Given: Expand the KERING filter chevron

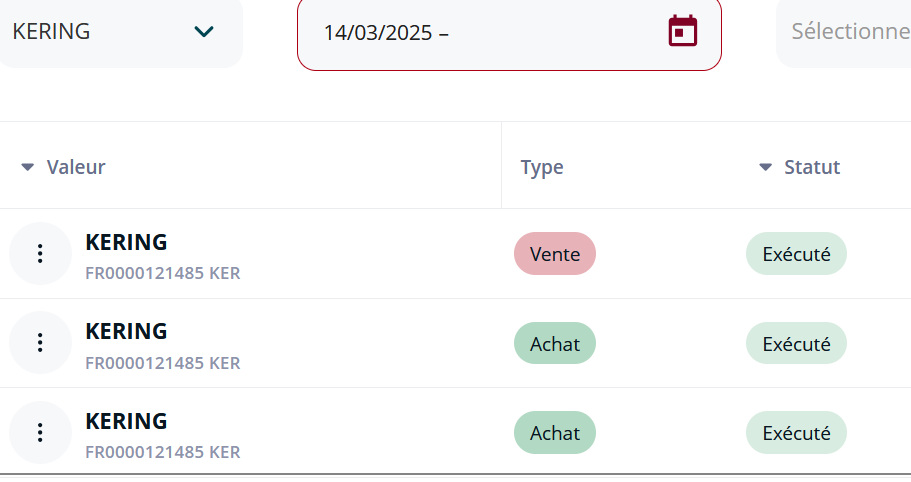Looking at the screenshot, I should coord(204,31).
